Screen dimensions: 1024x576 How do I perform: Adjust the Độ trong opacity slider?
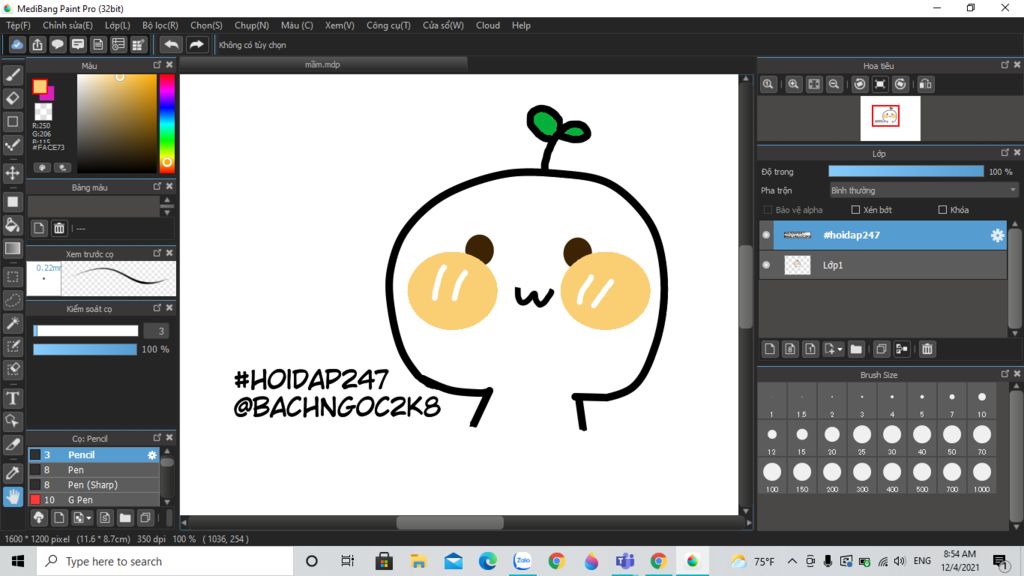click(x=906, y=172)
